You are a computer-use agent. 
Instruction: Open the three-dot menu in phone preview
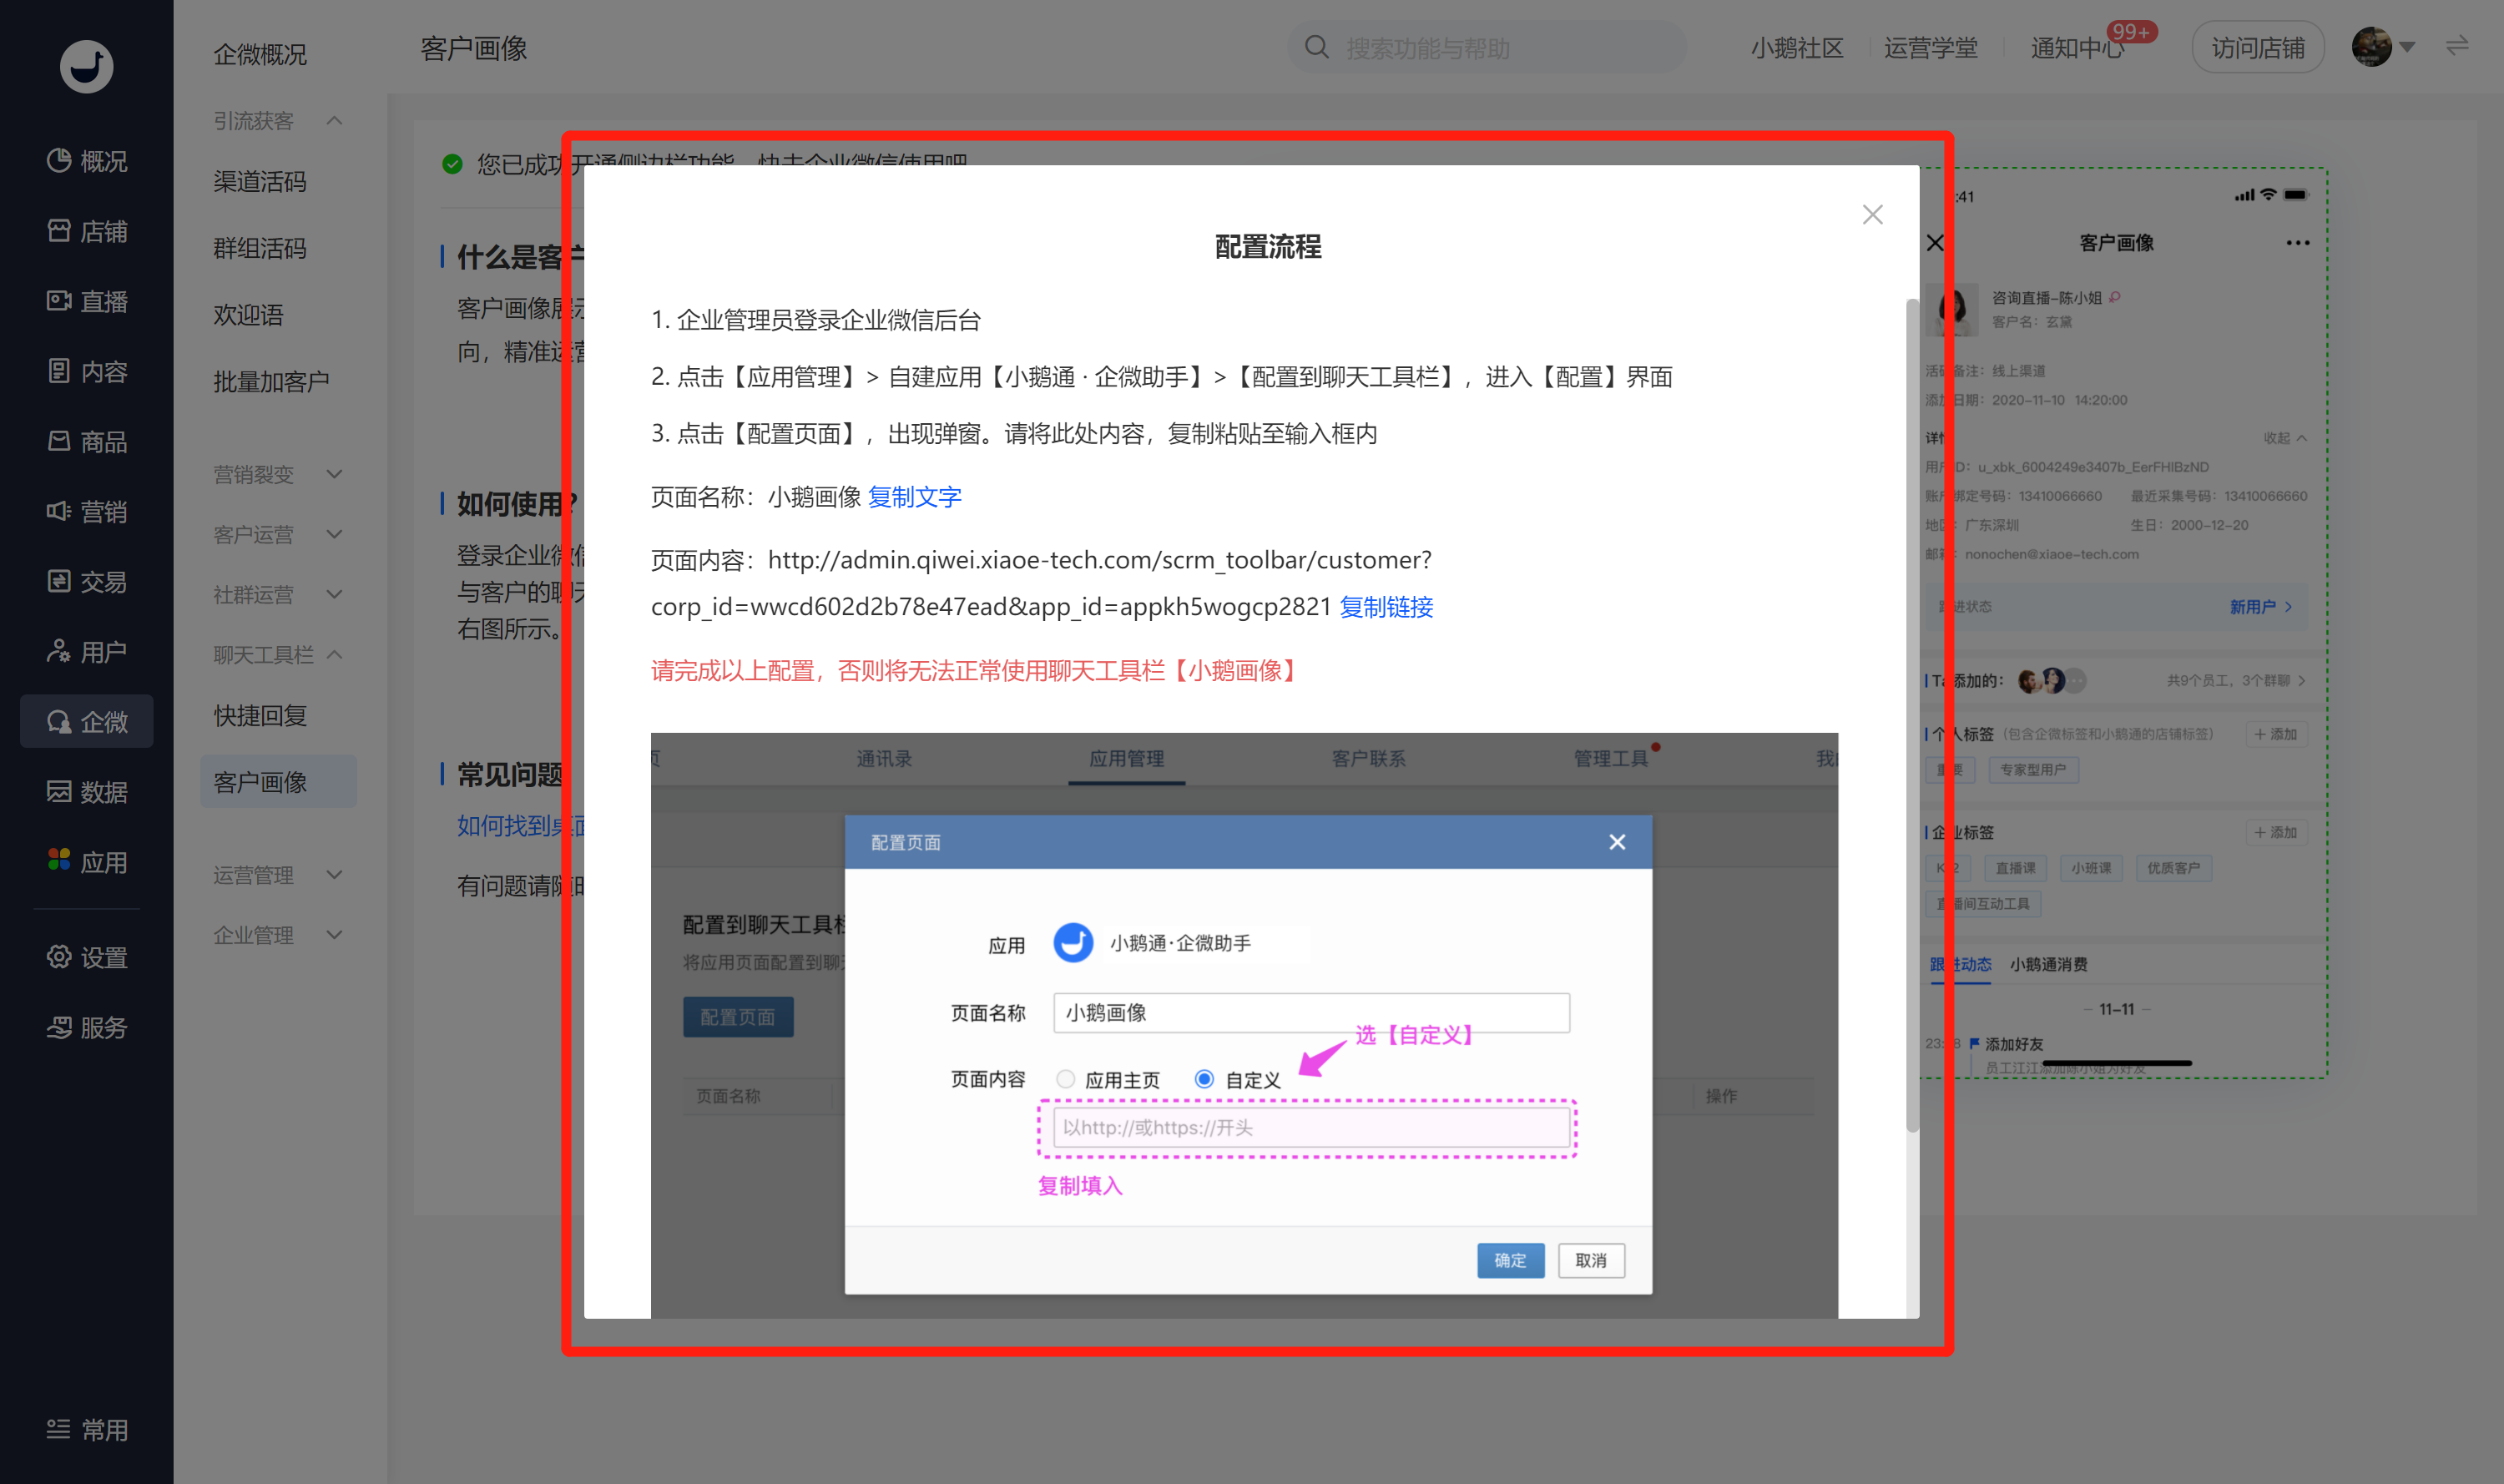(2297, 243)
